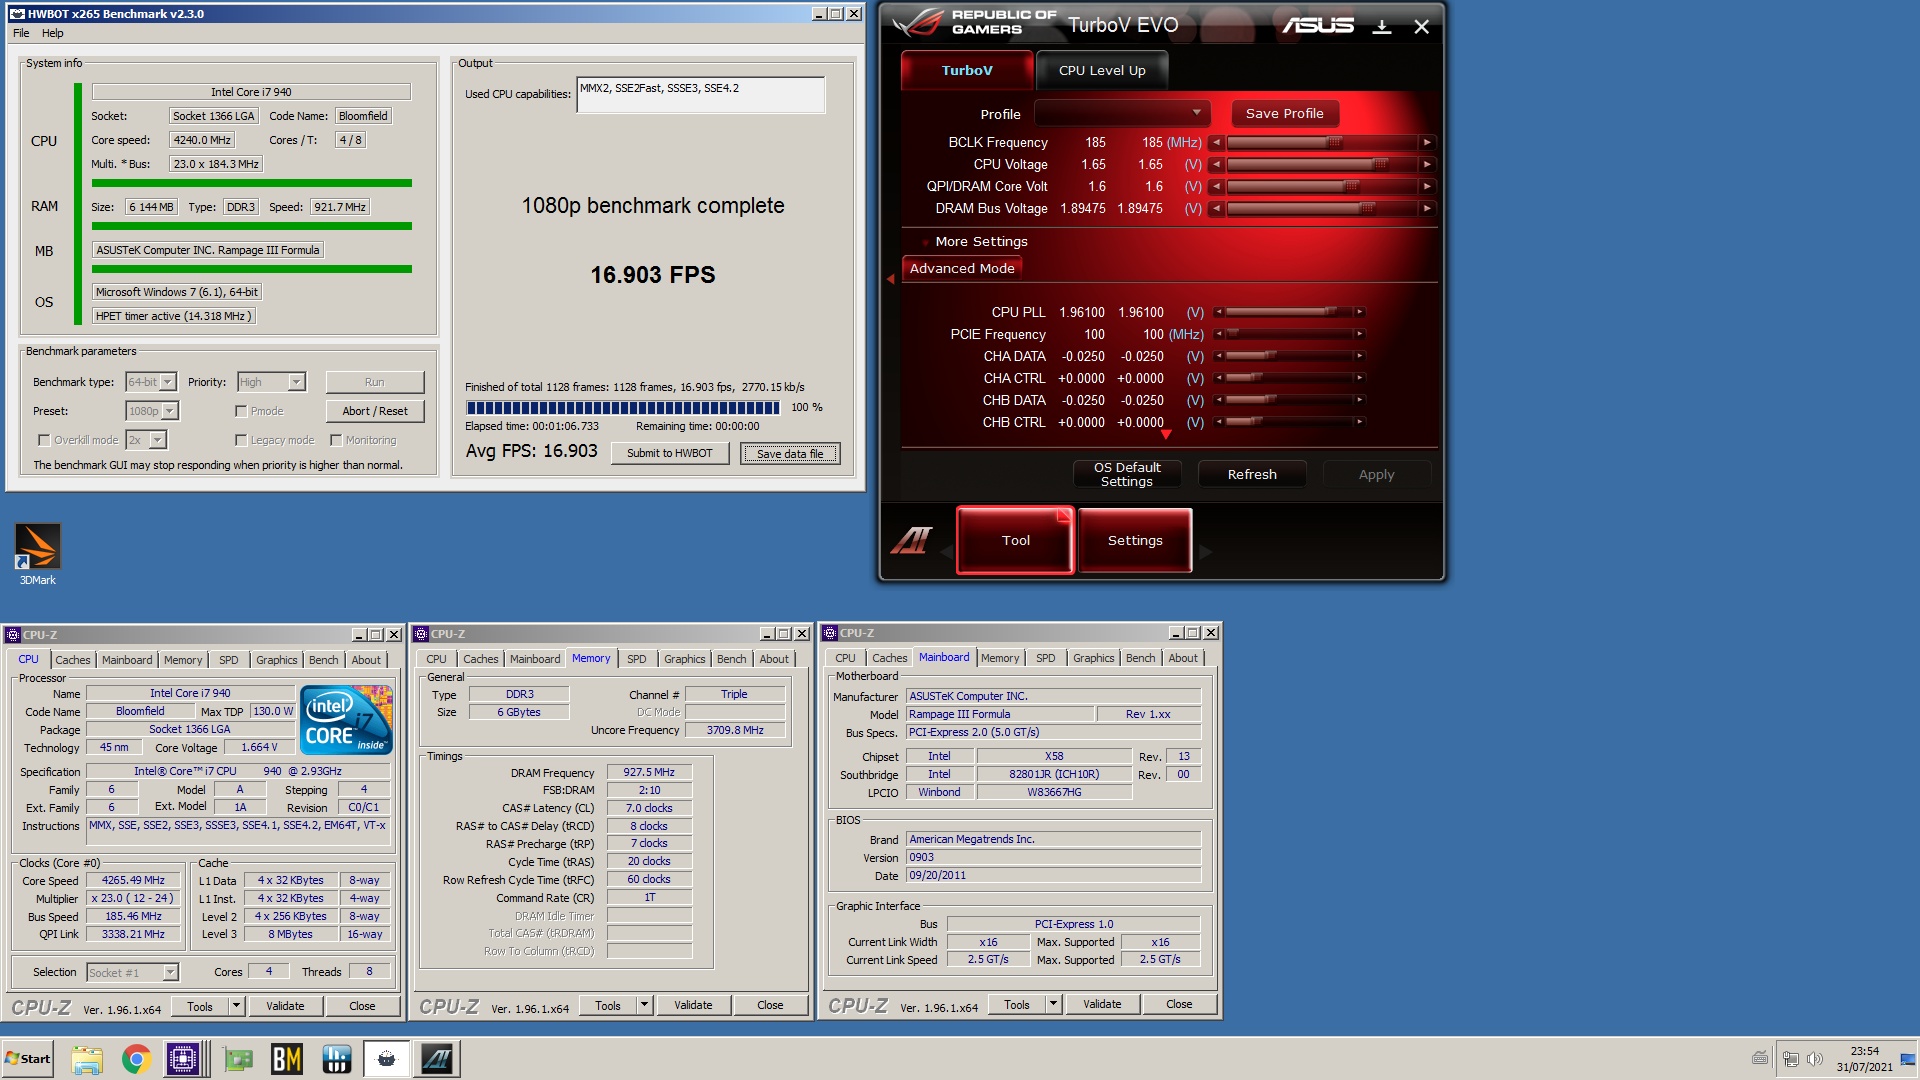Image resolution: width=1920 pixels, height=1080 pixels.
Task: Open the volume tray icon
Action: click(1815, 1059)
